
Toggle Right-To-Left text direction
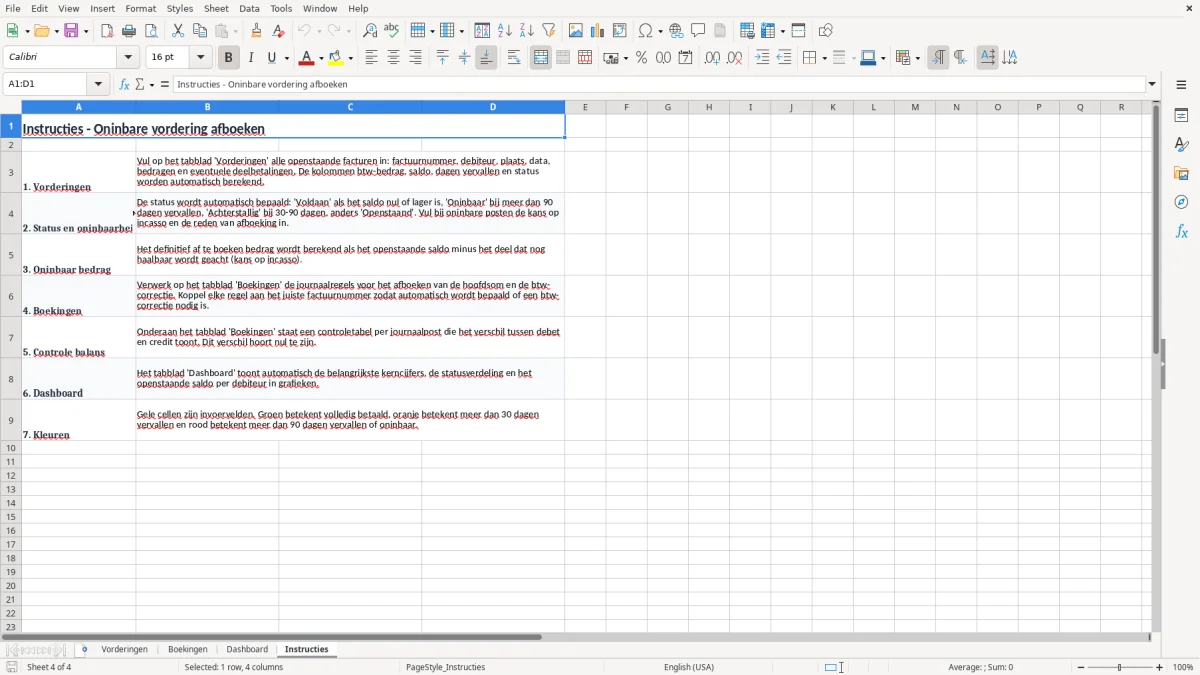click(960, 58)
